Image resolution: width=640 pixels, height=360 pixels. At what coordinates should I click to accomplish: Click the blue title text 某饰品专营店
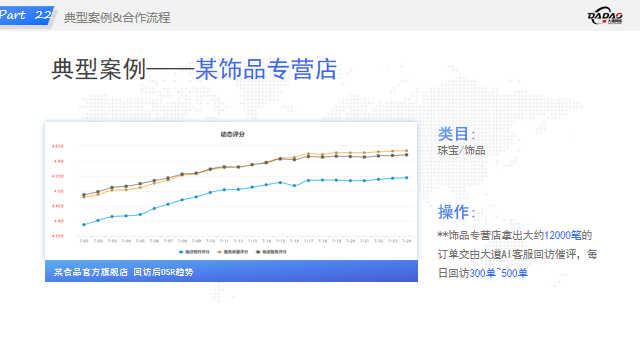(266, 69)
